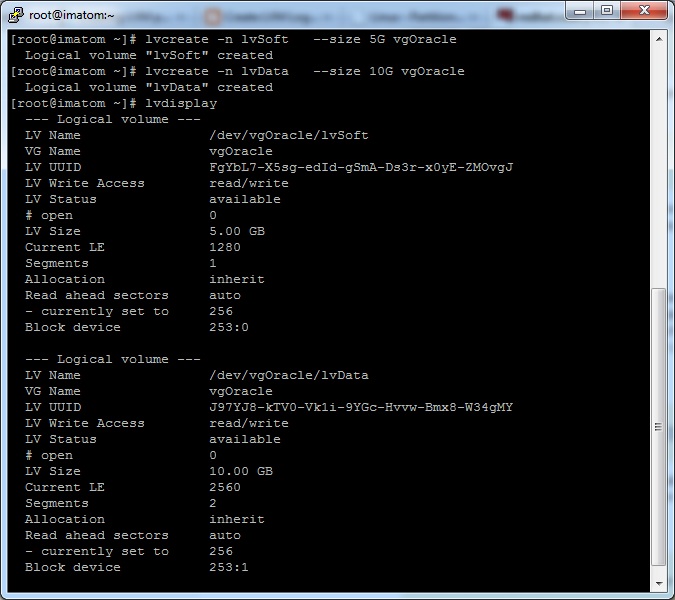Image resolution: width=675 pixels, height=600 pixels.
Task: Click the scrollbar down arrow
Action: 659,584
